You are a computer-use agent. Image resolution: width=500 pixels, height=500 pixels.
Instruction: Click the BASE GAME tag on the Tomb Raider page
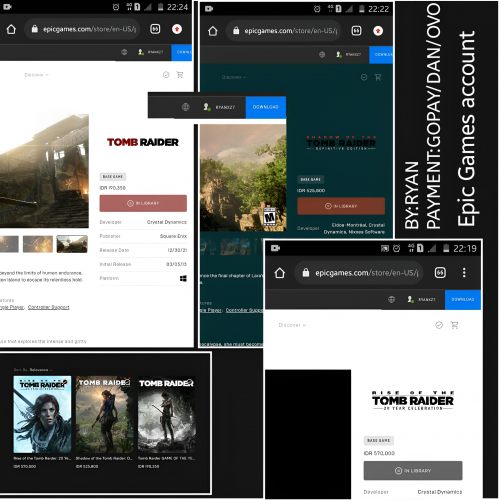113,177
